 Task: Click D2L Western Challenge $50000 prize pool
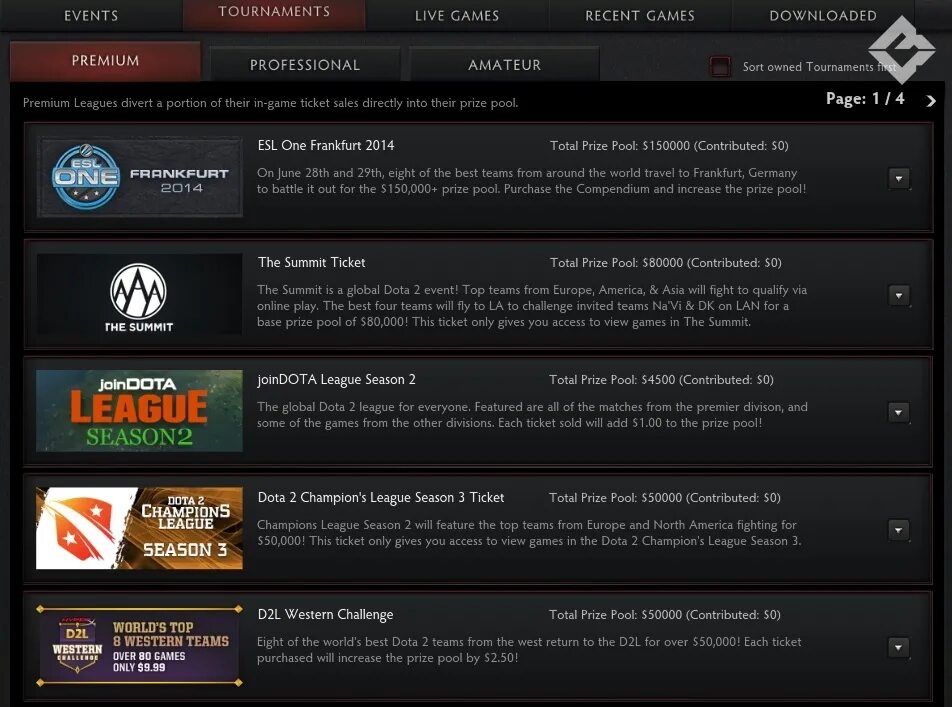click(665, 615)
